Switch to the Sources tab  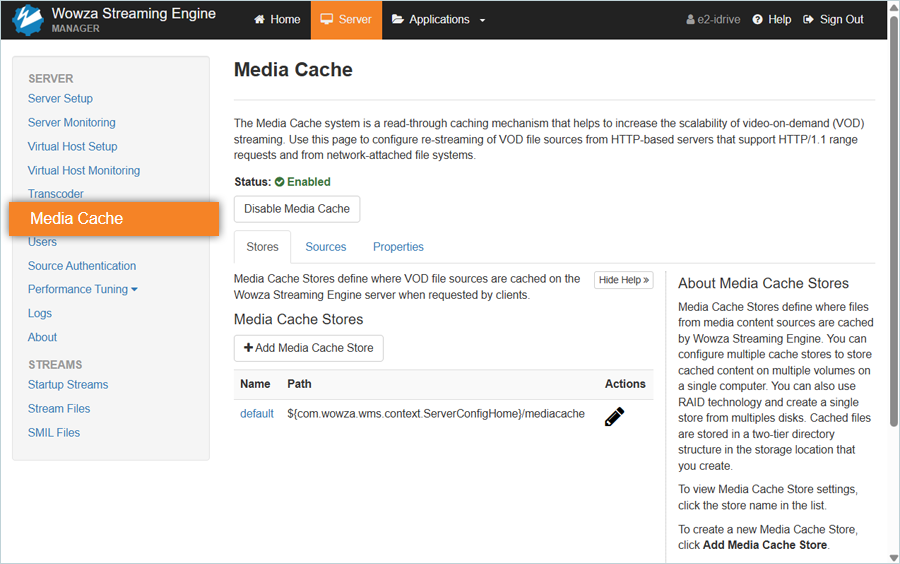click(x=325, y=247)
